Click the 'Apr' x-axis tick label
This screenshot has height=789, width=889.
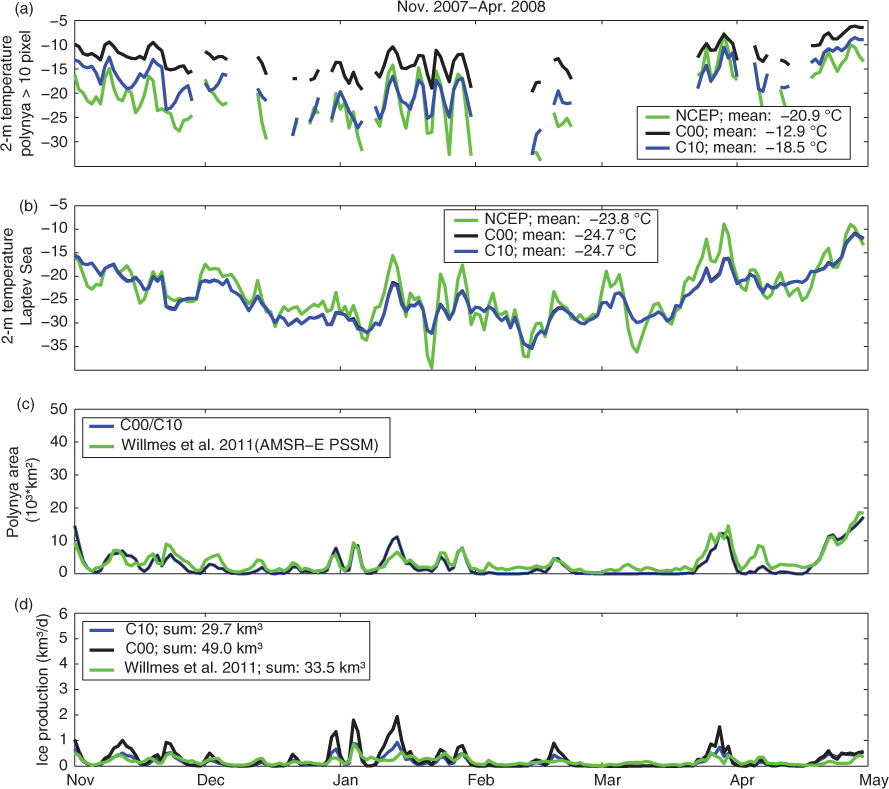pyautogui.click(x=742, y=780)
